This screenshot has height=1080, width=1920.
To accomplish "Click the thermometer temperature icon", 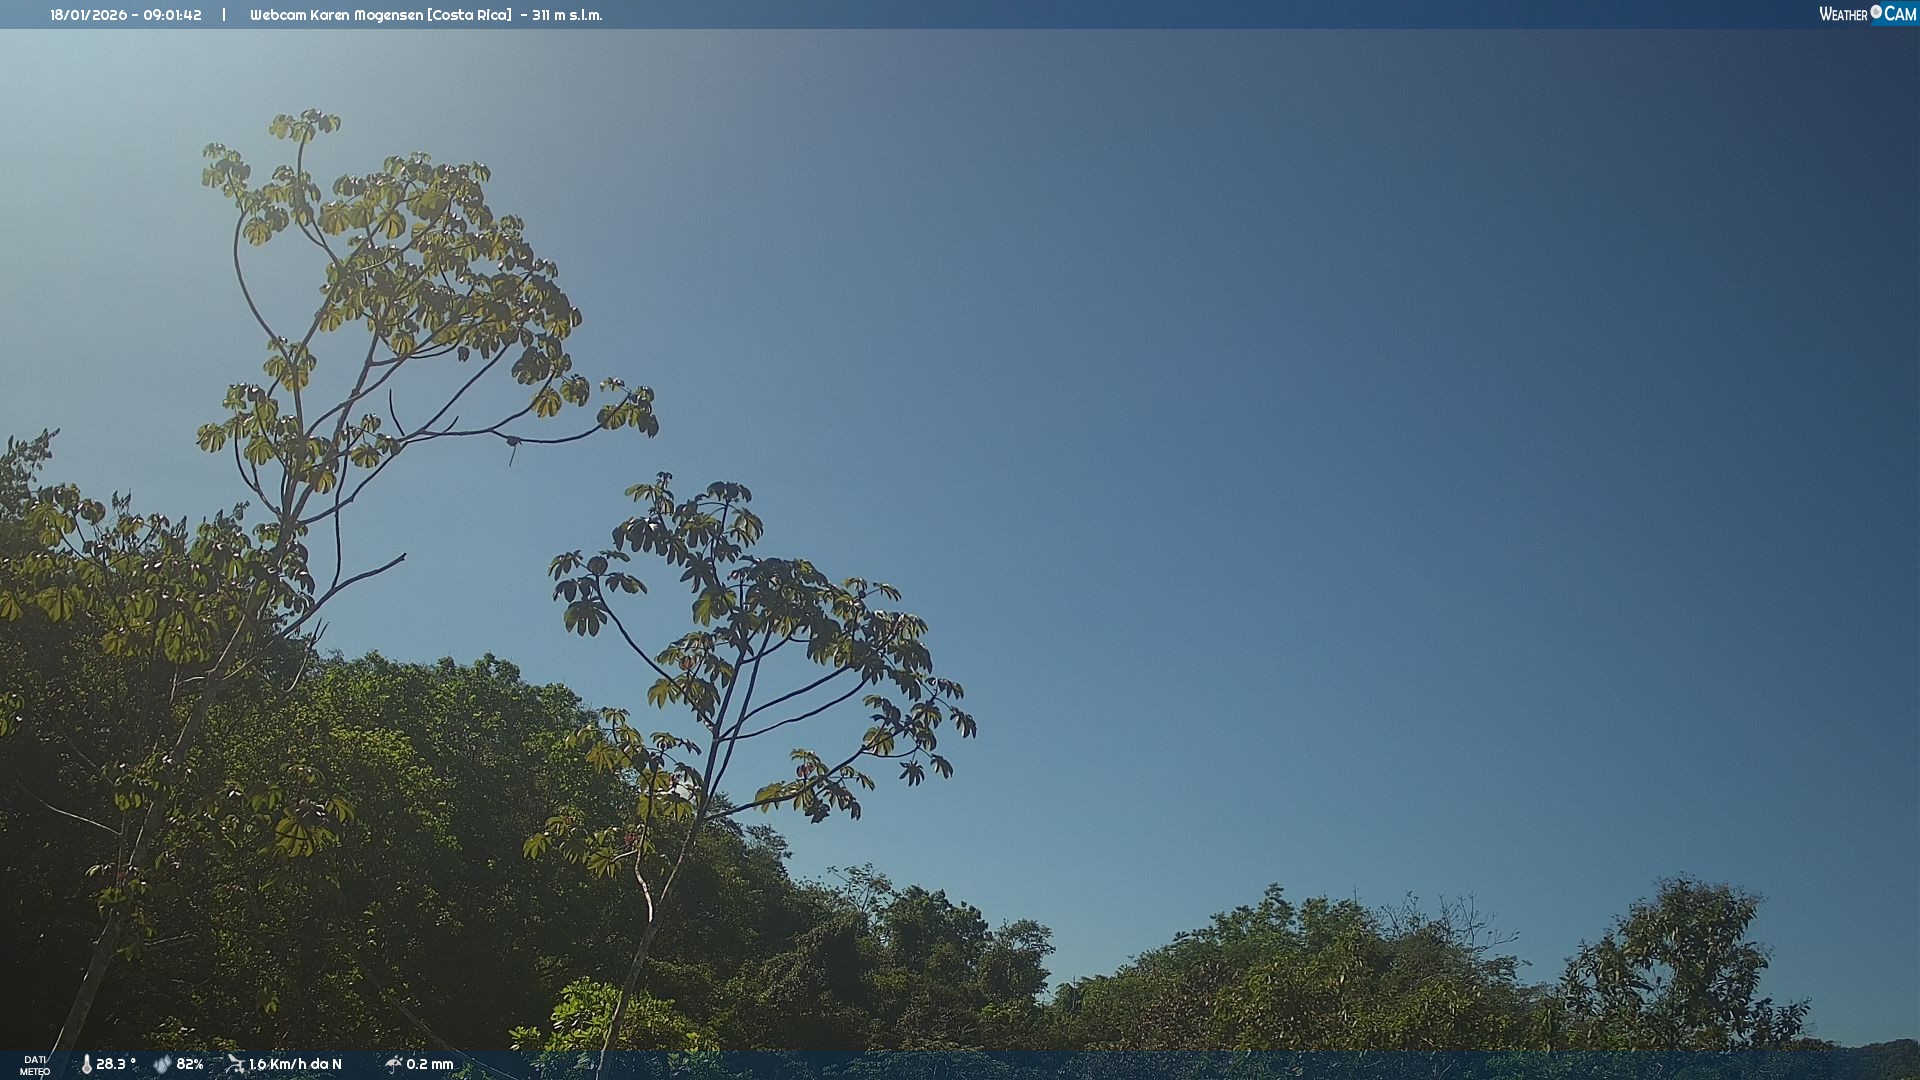I will (86, 1064).
